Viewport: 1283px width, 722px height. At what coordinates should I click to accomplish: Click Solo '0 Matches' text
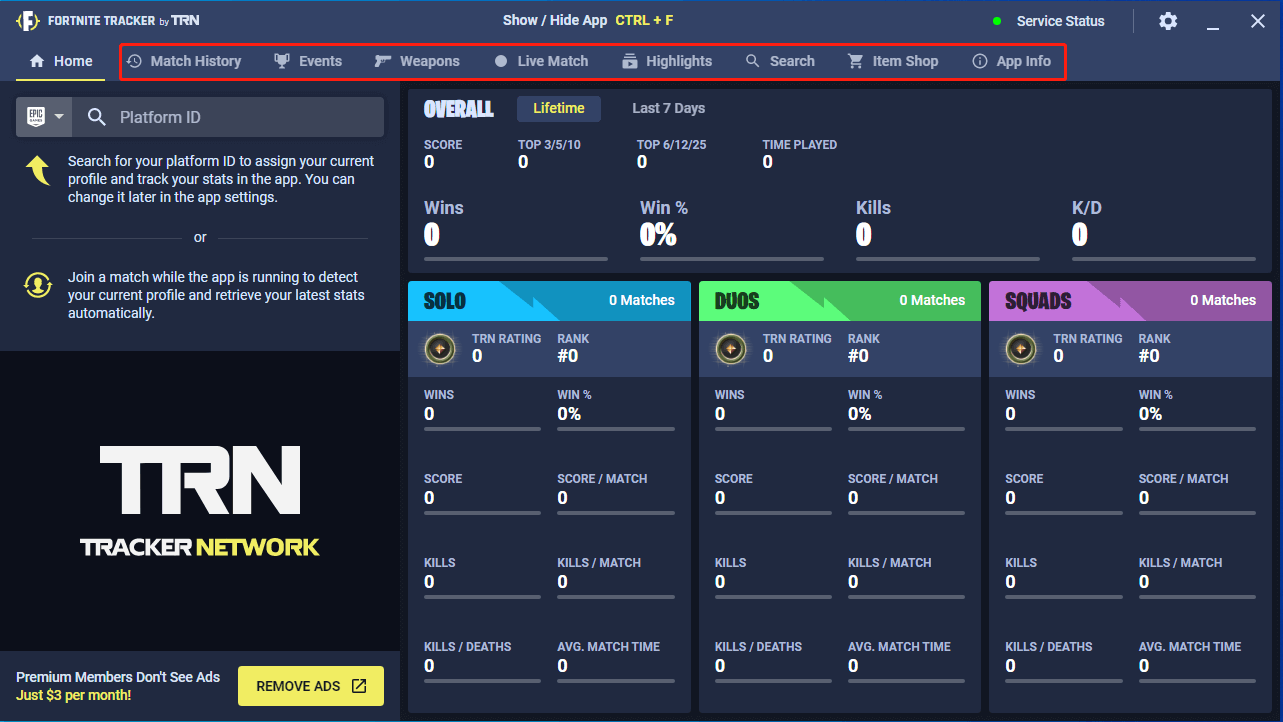tap(642, 300)
